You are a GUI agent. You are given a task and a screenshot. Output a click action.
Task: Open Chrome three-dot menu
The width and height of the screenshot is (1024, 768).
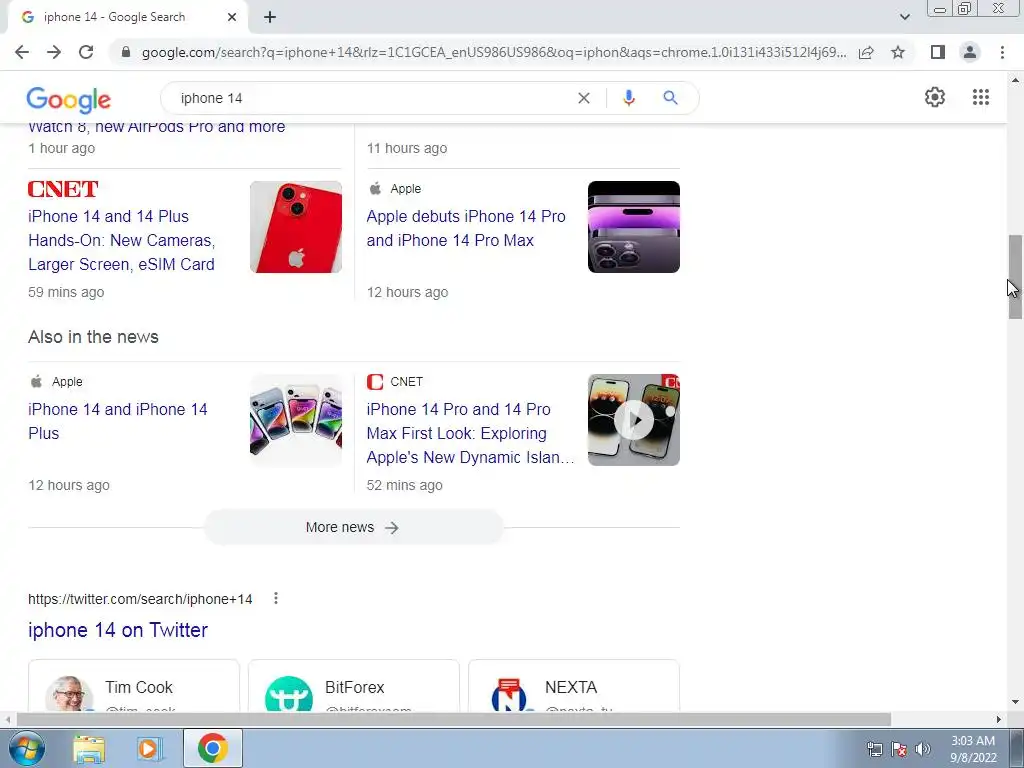pos(1002,52)
